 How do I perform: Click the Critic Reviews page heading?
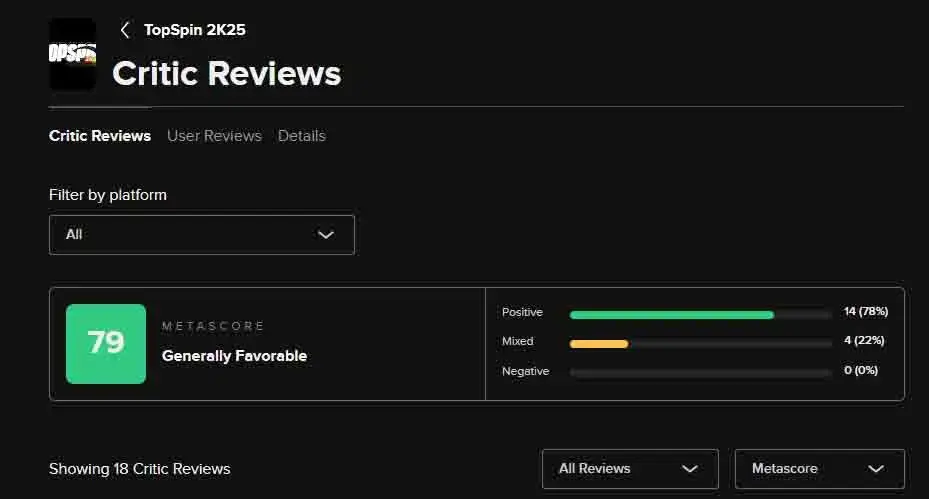point(227,73)
